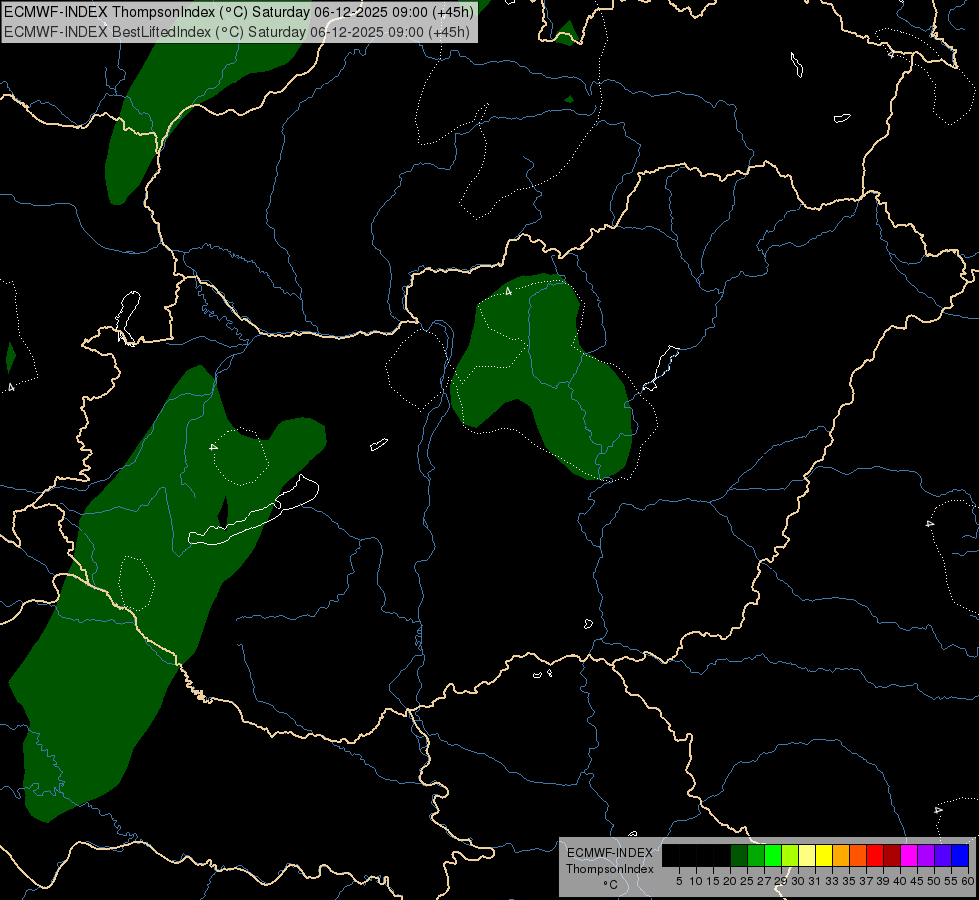Click the pure yellow 31–33 legend swatch
This screenshot has height=900, width=979.
(x=824, y=855)
